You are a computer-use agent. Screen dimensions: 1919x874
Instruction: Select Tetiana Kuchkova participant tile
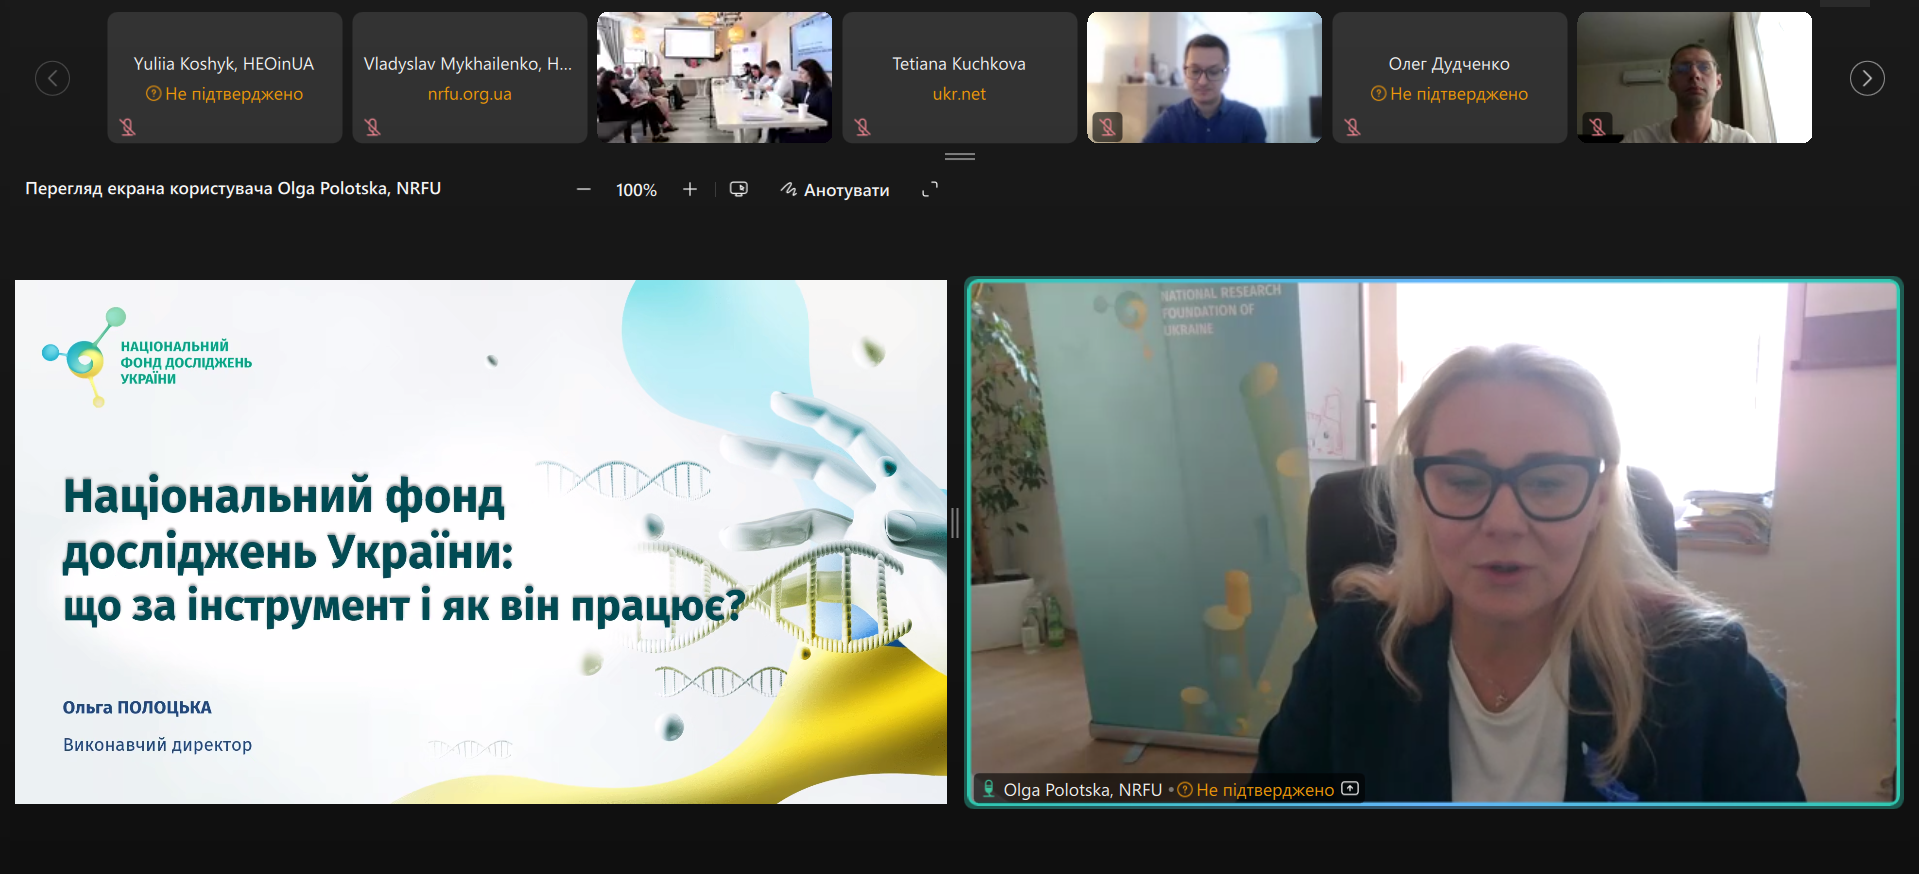pos(959,78)
